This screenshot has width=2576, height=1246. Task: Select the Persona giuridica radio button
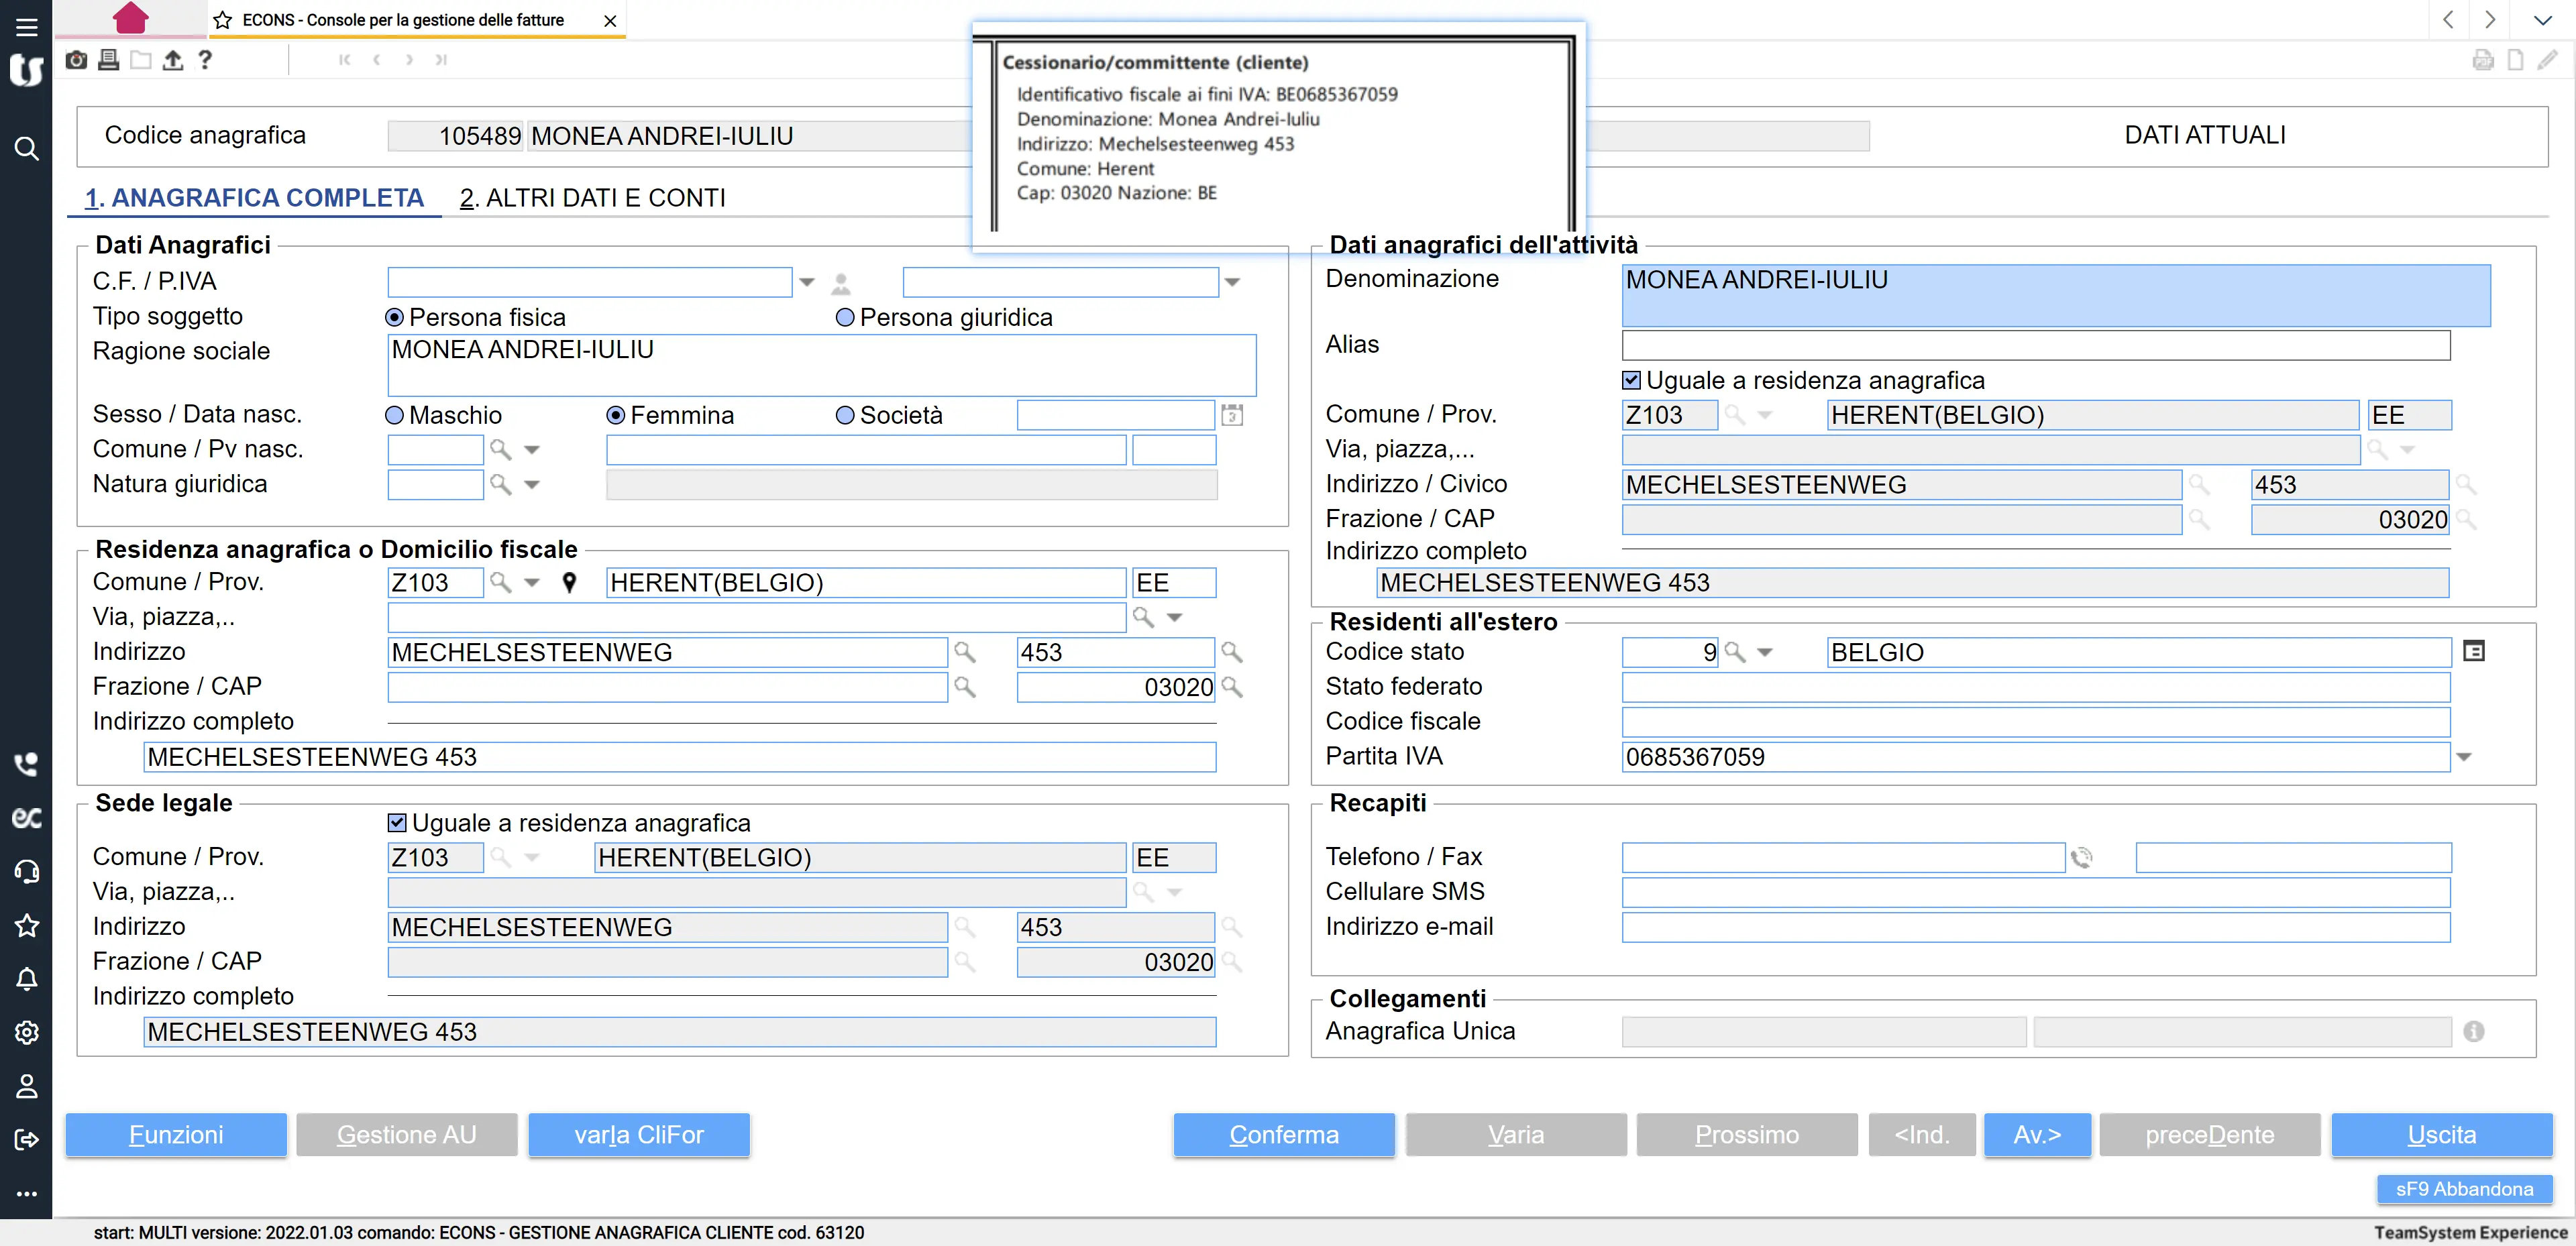click(x=845, y=317)
